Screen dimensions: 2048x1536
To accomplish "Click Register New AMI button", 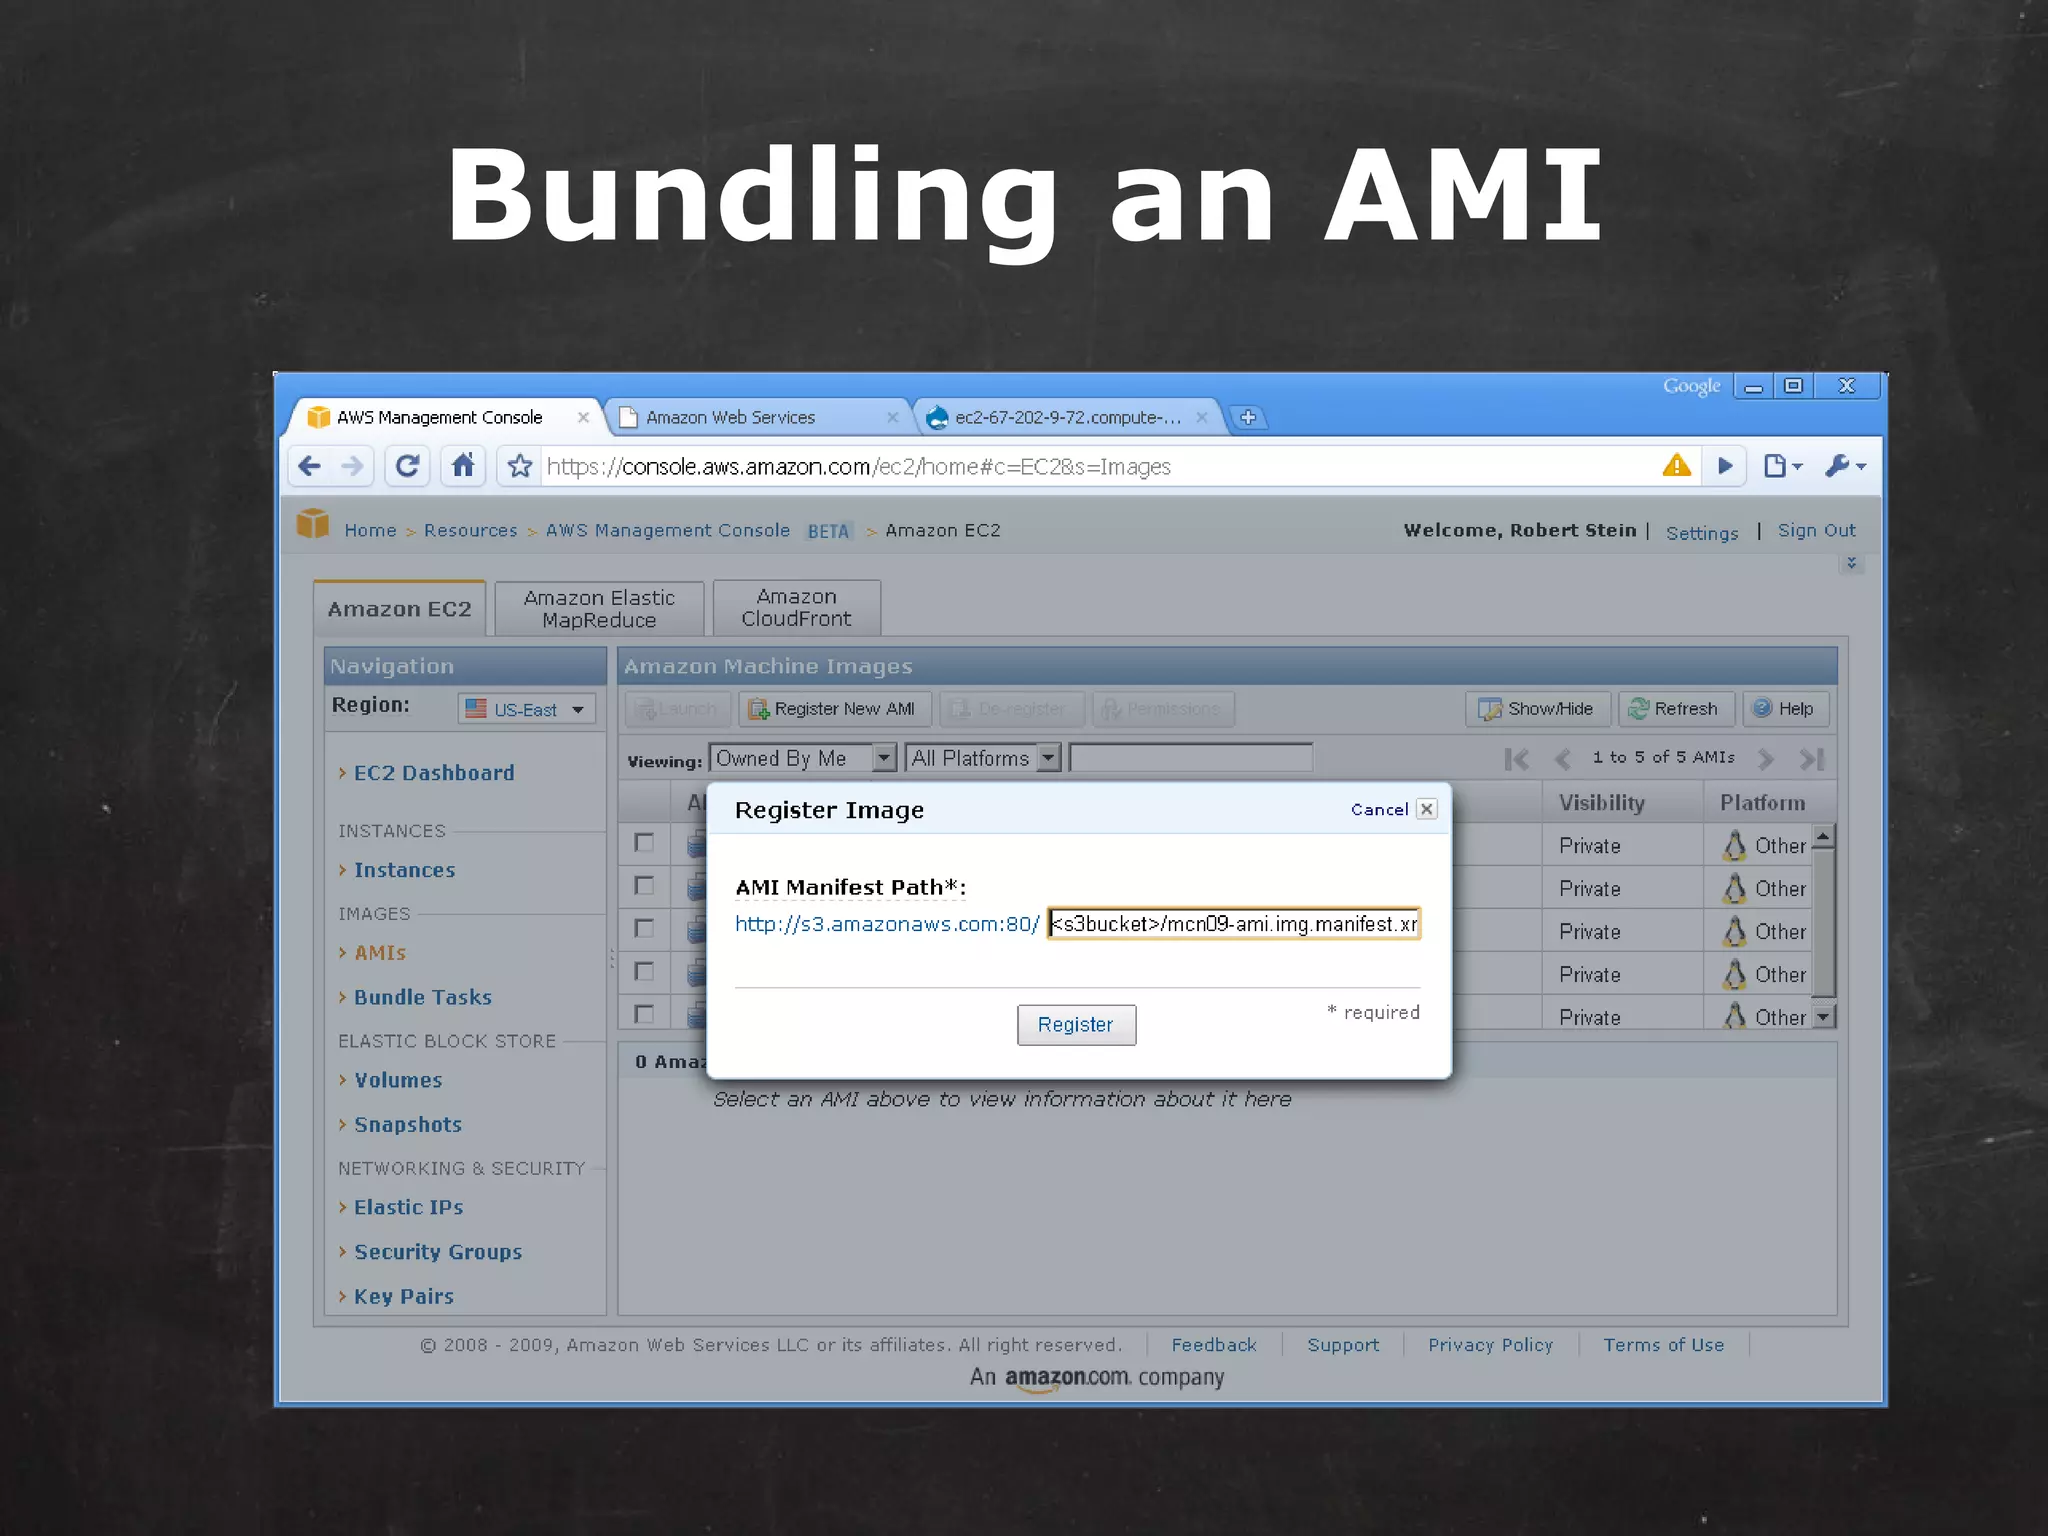I will pos(835,709).
